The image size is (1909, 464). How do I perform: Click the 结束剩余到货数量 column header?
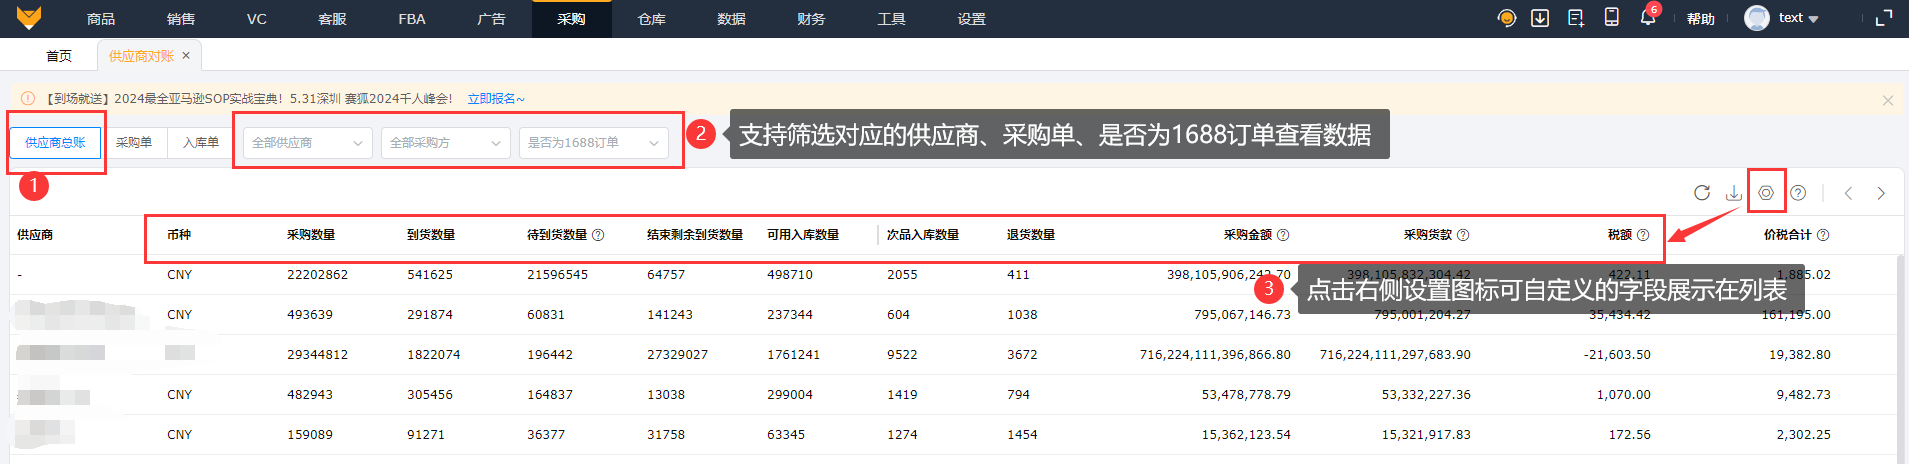coord(695,235)
